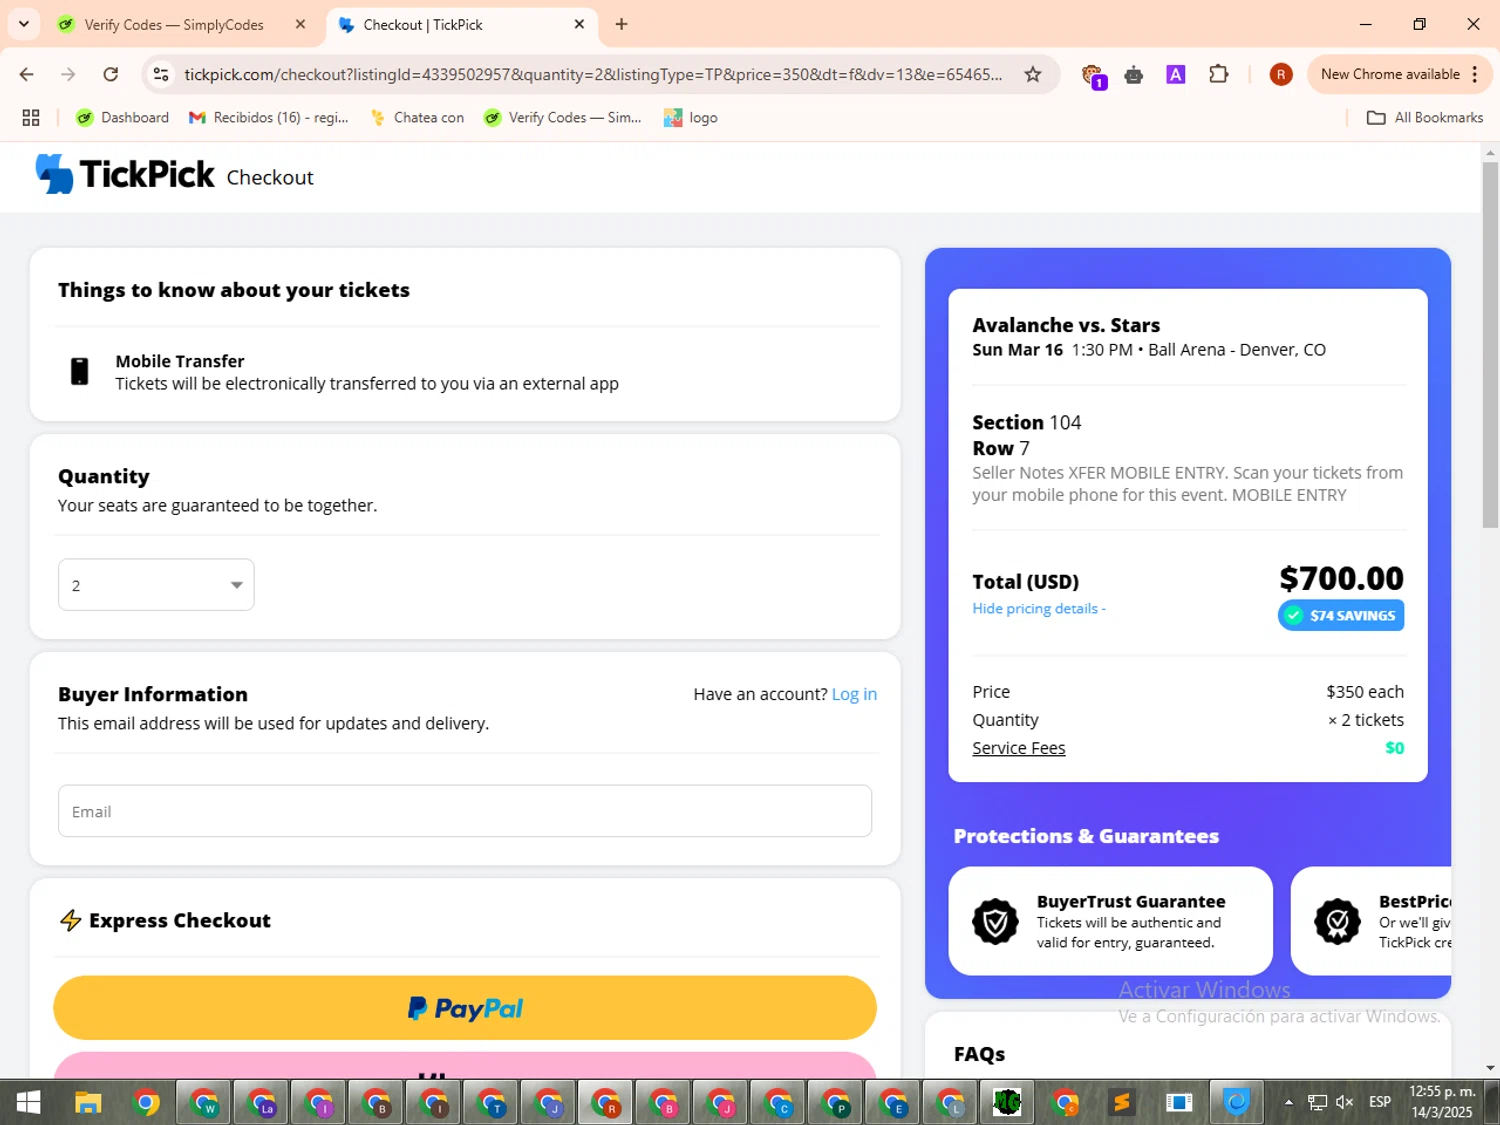Click the × 2 tickets value

1365,720
